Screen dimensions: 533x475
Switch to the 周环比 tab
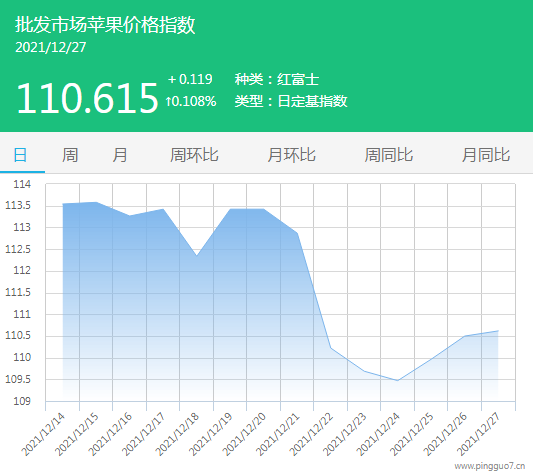point(194,155)
